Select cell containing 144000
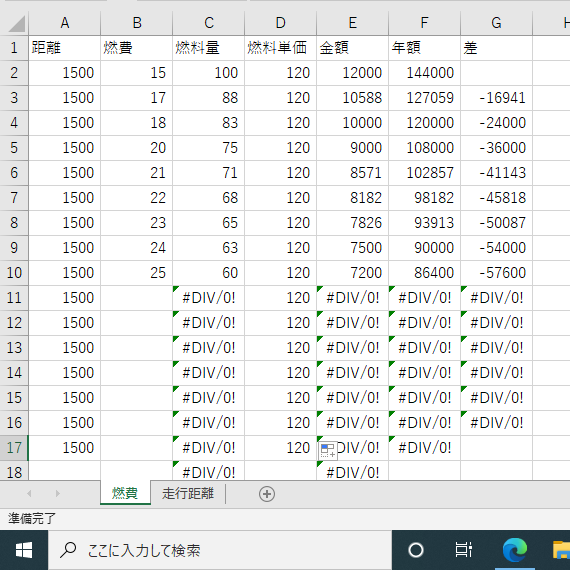 coord(424,73)
